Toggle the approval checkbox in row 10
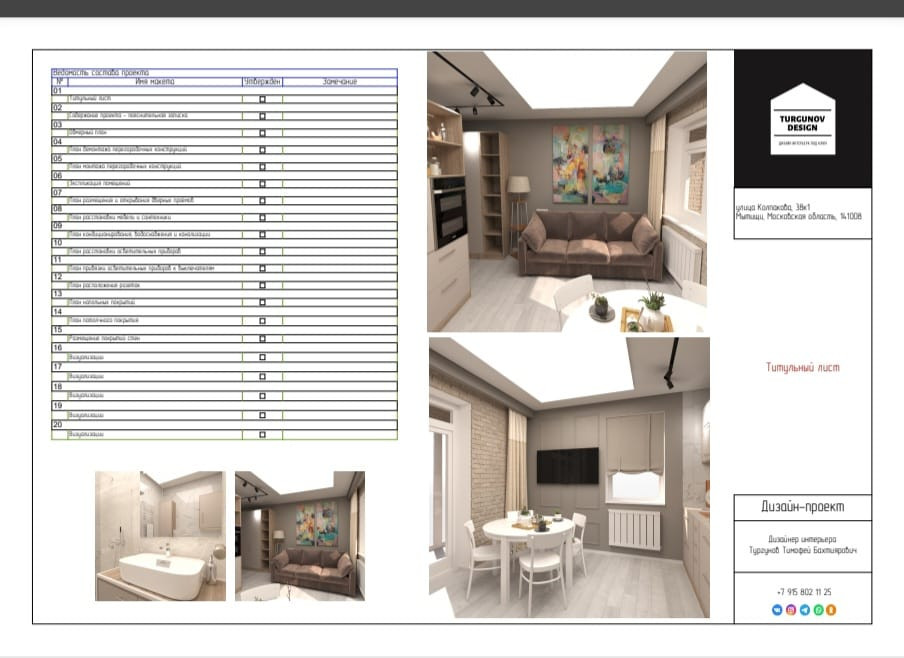Viewport: 904px width, 658px height. pyautogui.click(x=263, y=250)
